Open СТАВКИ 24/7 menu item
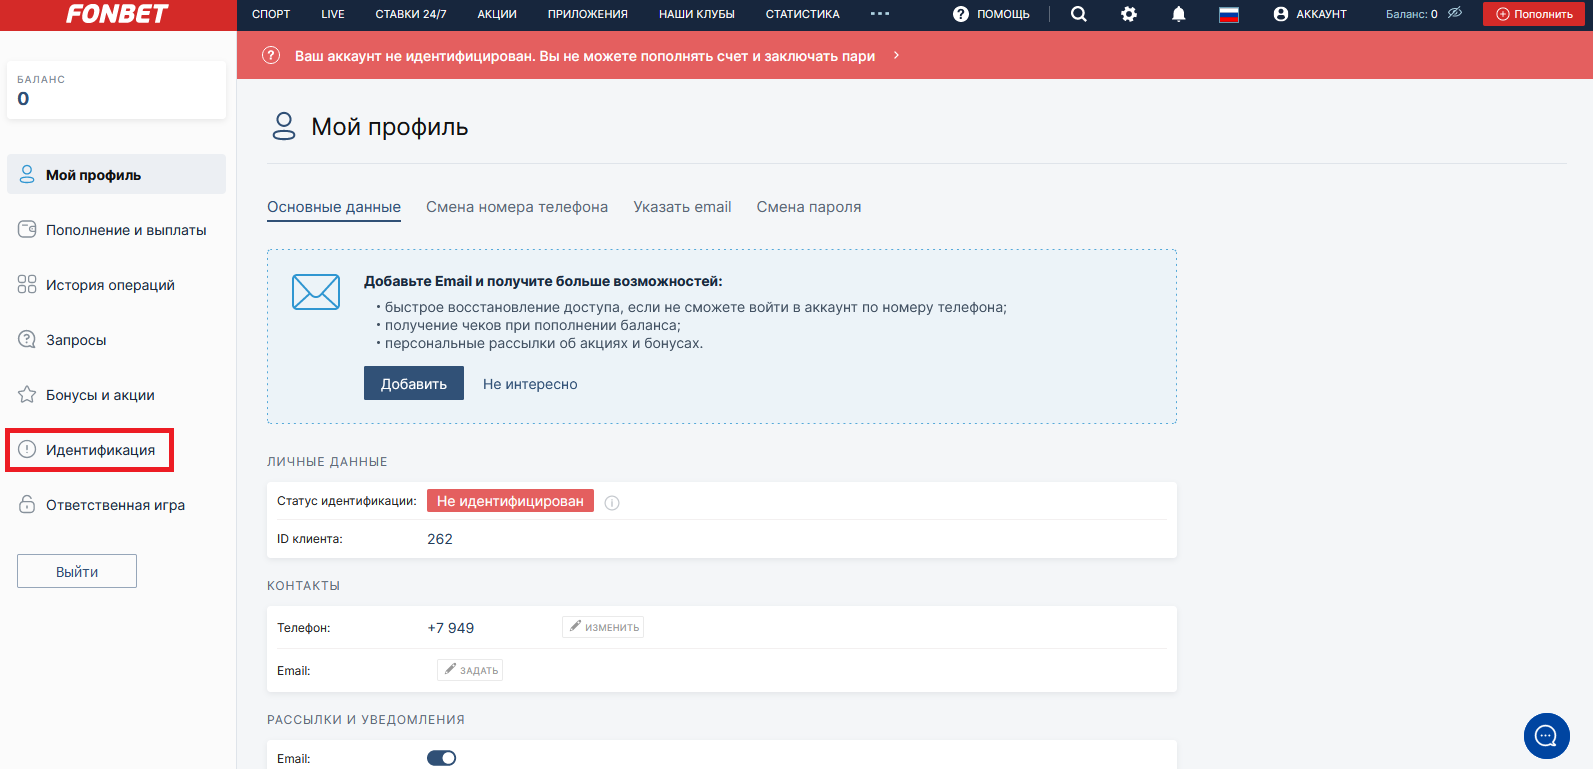Image resolution: width=1593 pixels, height=769 pixels. 411,14
